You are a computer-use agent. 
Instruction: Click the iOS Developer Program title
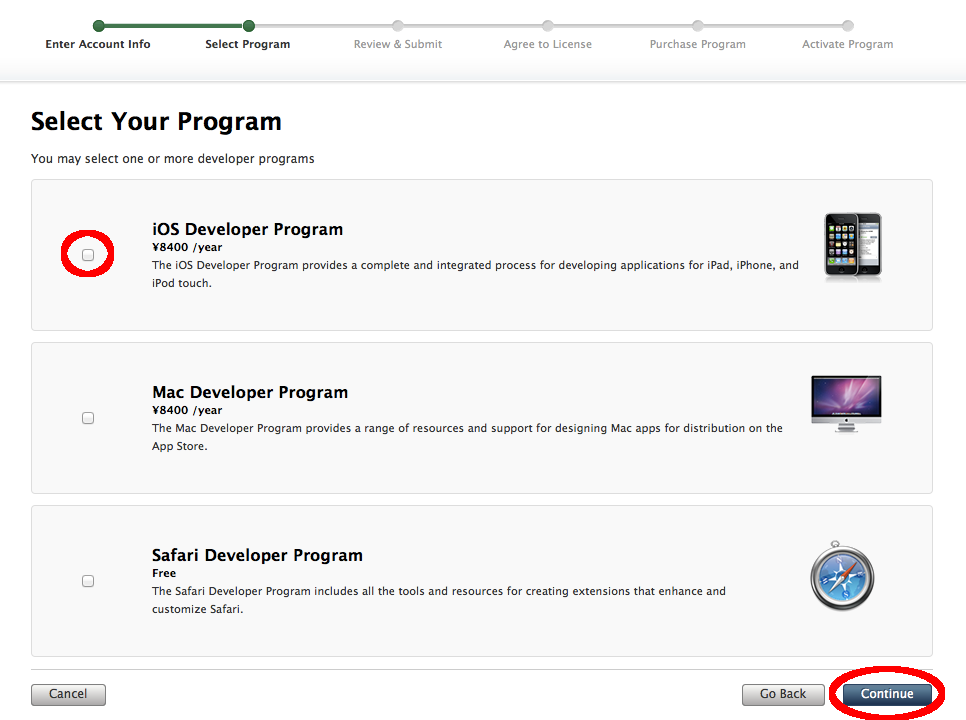(248, 229)
